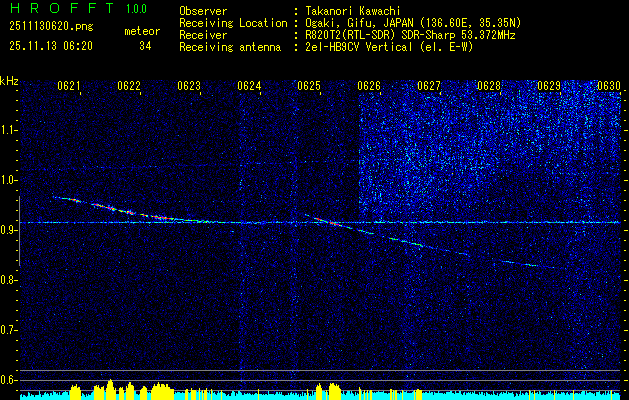Click the kHz axis unit label
629x400 pixels.
click(x=9, y=81)
